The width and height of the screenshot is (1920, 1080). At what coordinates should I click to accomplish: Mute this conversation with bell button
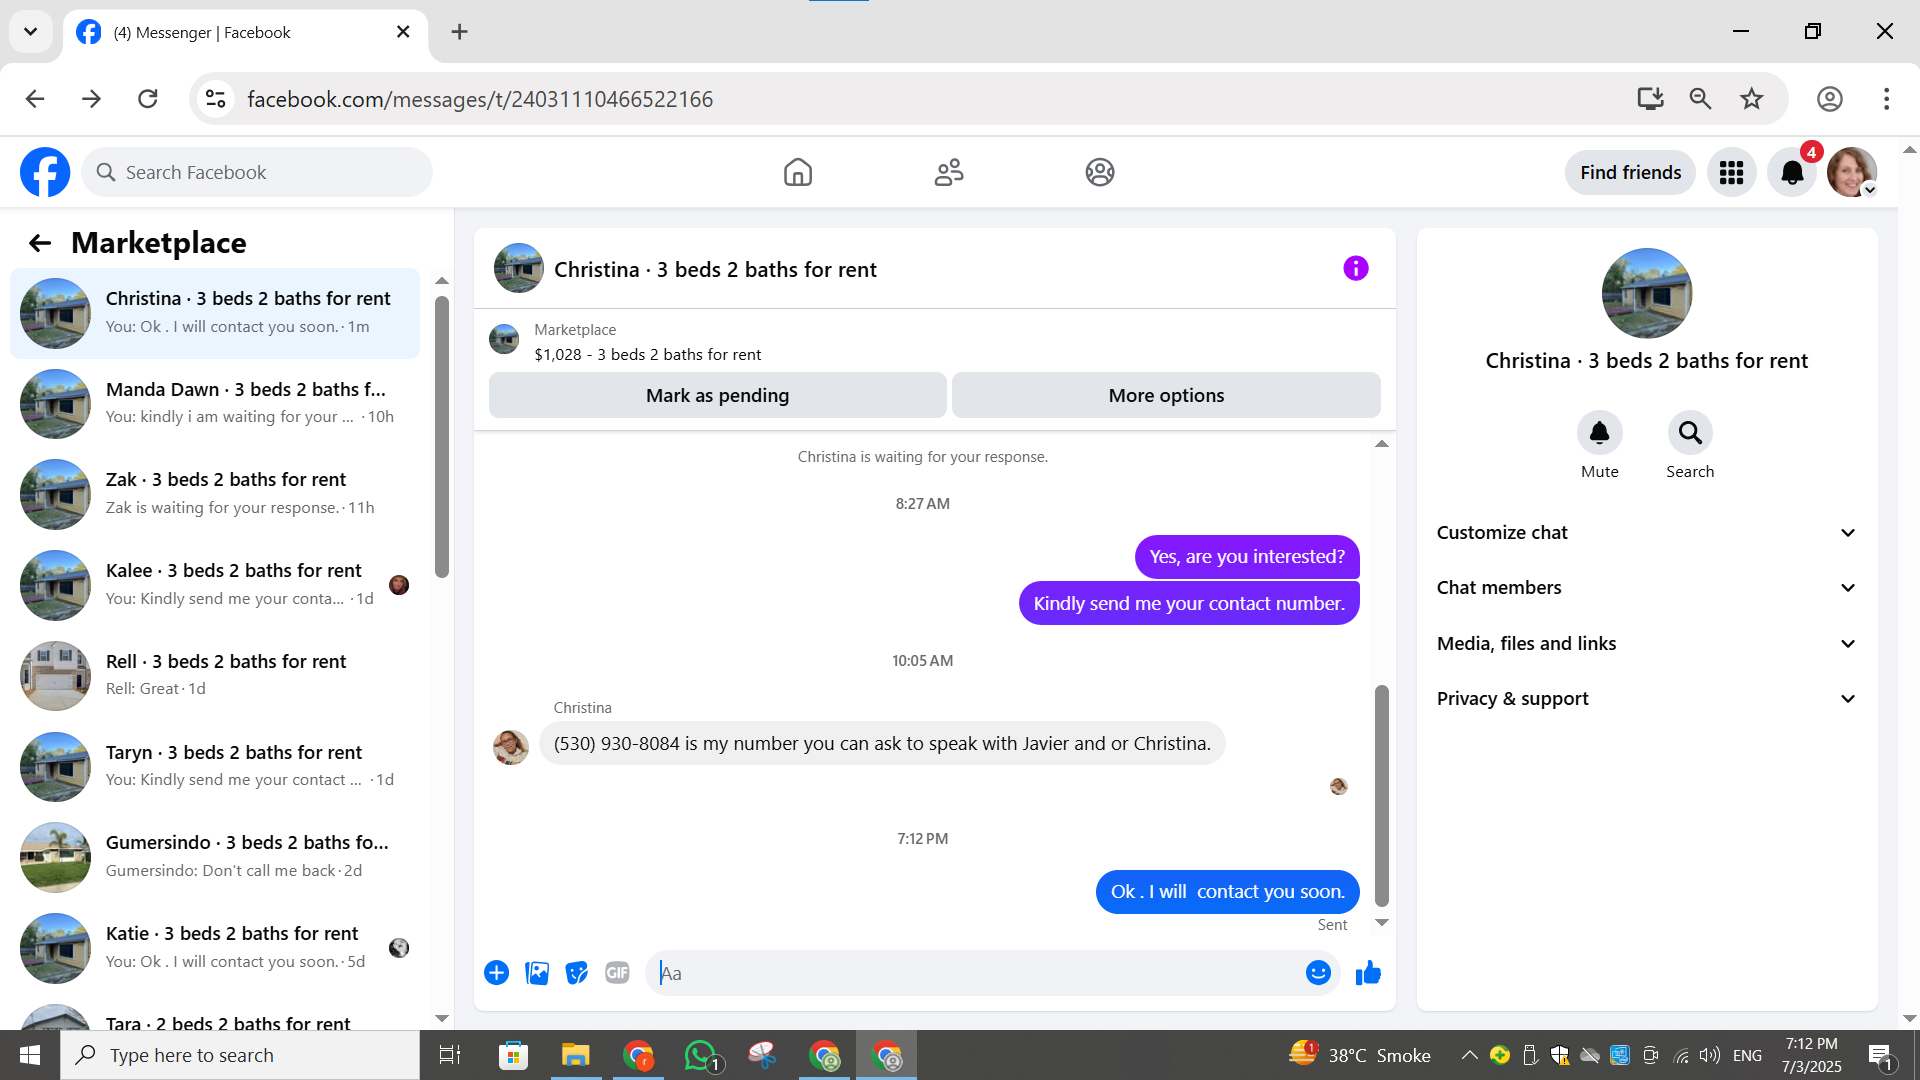(1599, 433)
